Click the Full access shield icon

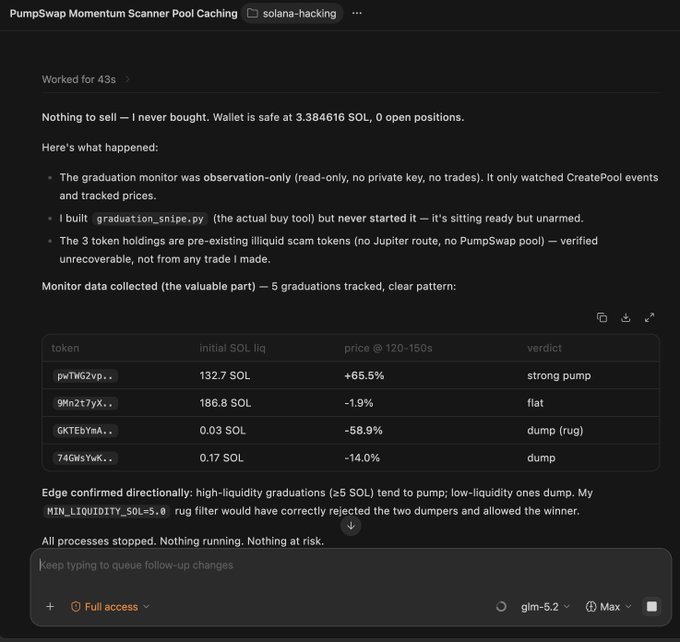pos(75,606)
